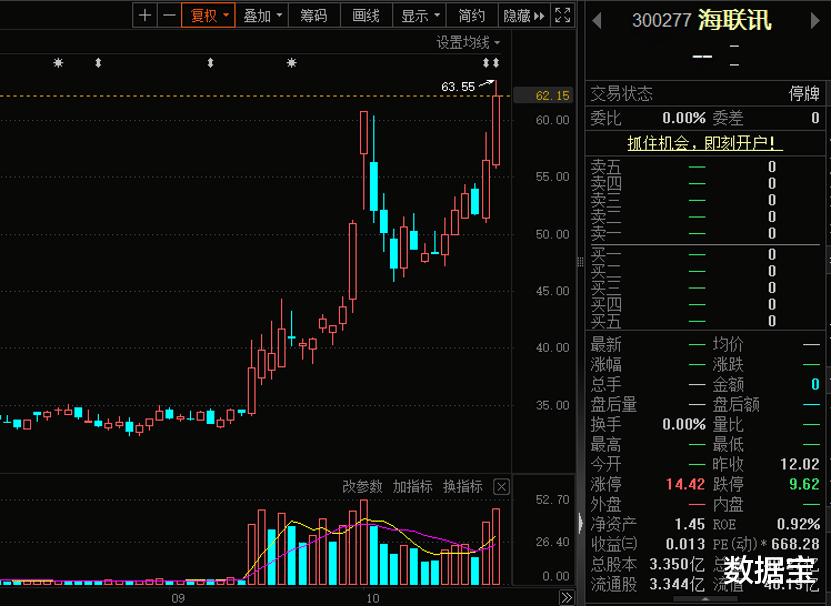Click the 跌停 limit-down price 9.62
Image resolution: width=832 pixels, height=606 pixels.
[804, 484]
